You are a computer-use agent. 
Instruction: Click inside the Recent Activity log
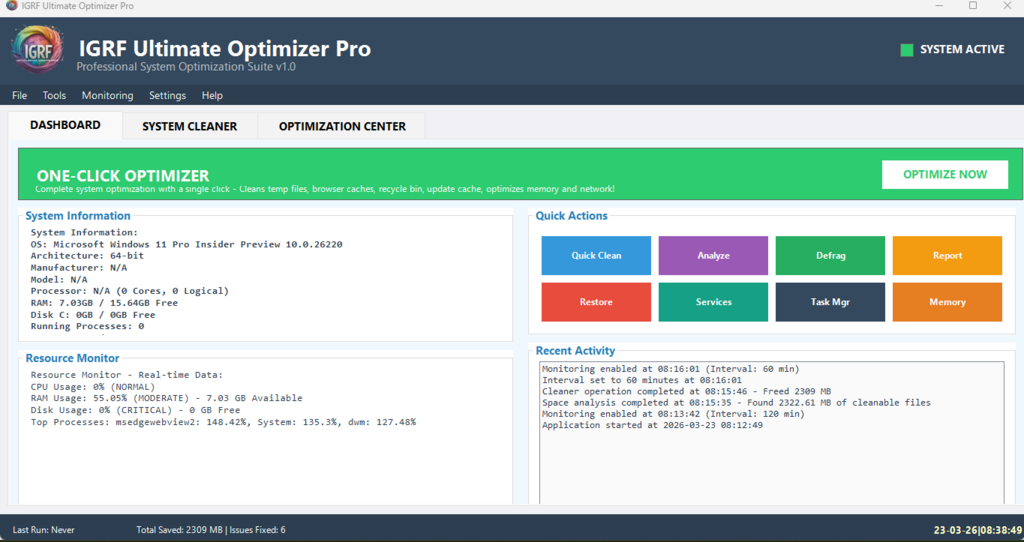click(x=770, y=460)
